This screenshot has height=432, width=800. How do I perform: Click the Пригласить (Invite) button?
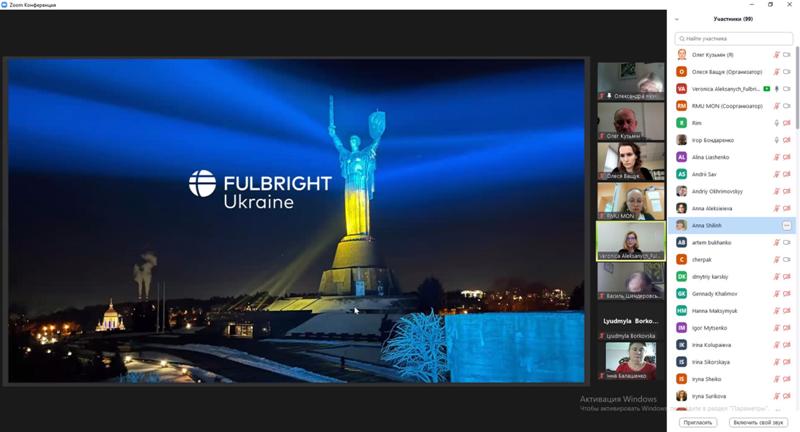click(697, 422)
